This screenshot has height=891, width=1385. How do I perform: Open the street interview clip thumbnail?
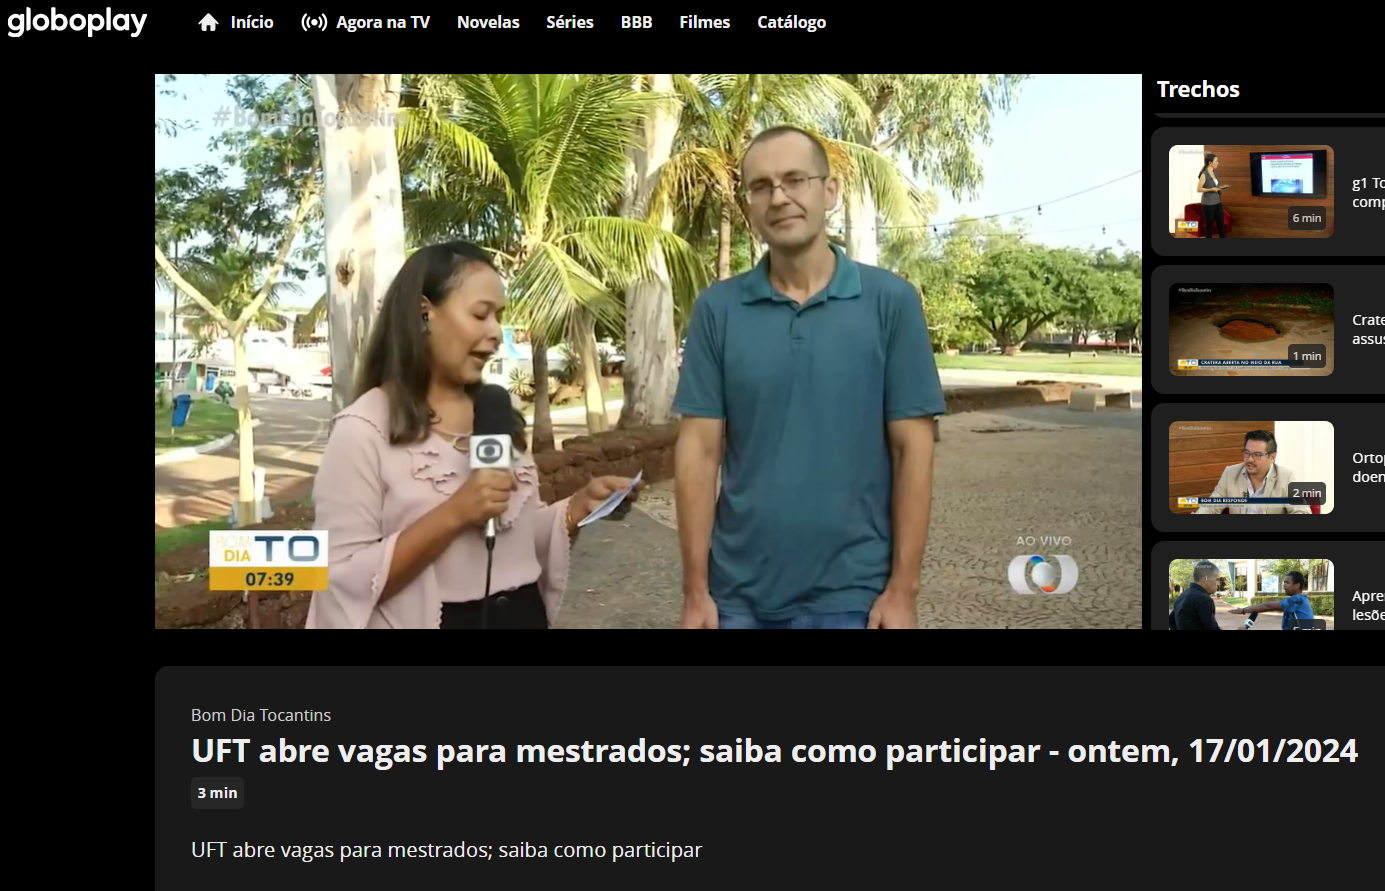(1251, 594)
